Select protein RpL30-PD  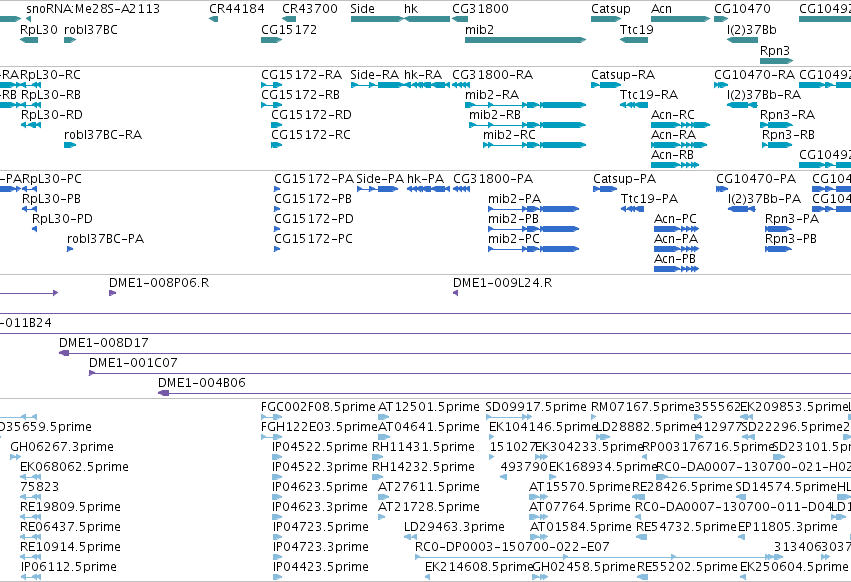coord(62,219)
